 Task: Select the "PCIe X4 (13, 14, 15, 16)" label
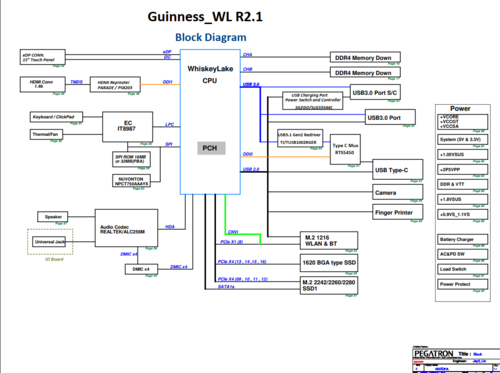(x=242, y=262)
